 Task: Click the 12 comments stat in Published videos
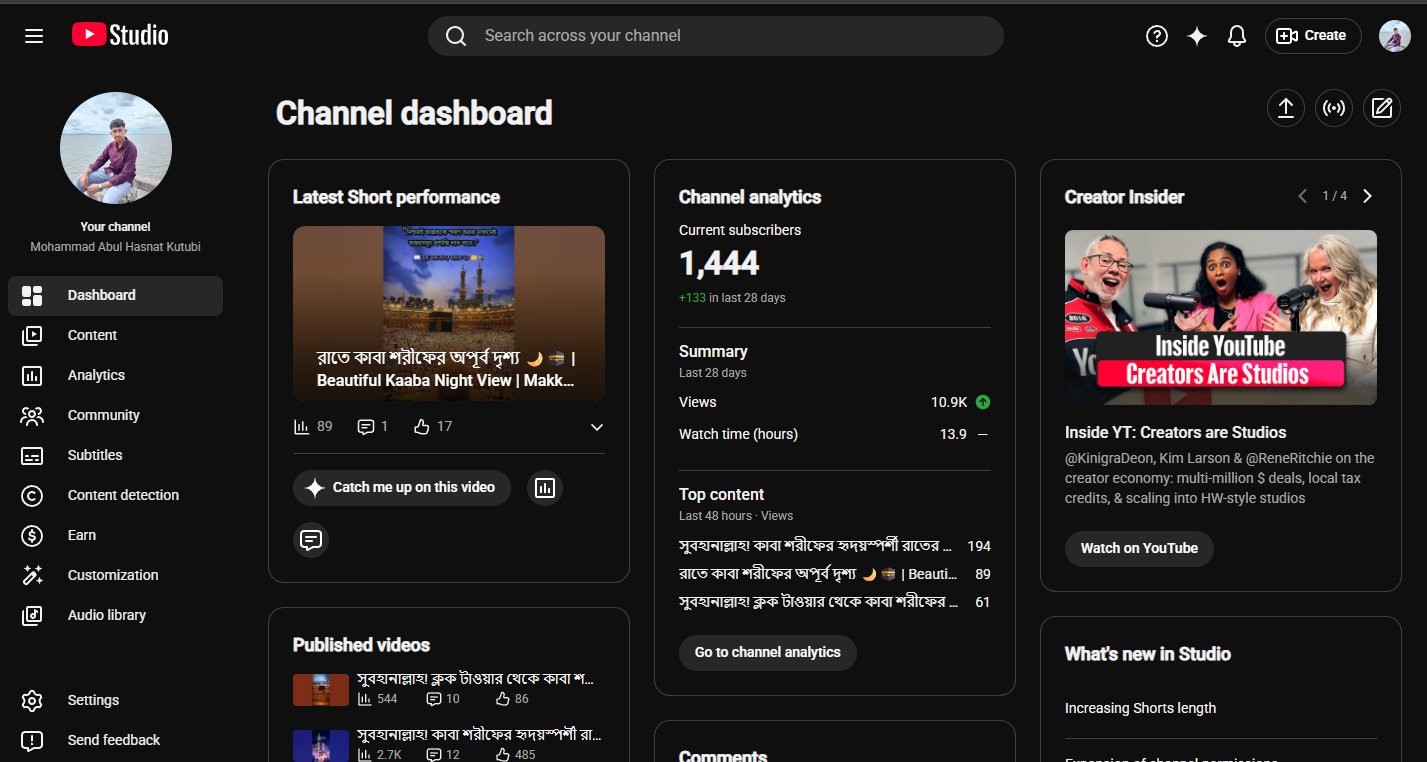[x=443, y=755]
